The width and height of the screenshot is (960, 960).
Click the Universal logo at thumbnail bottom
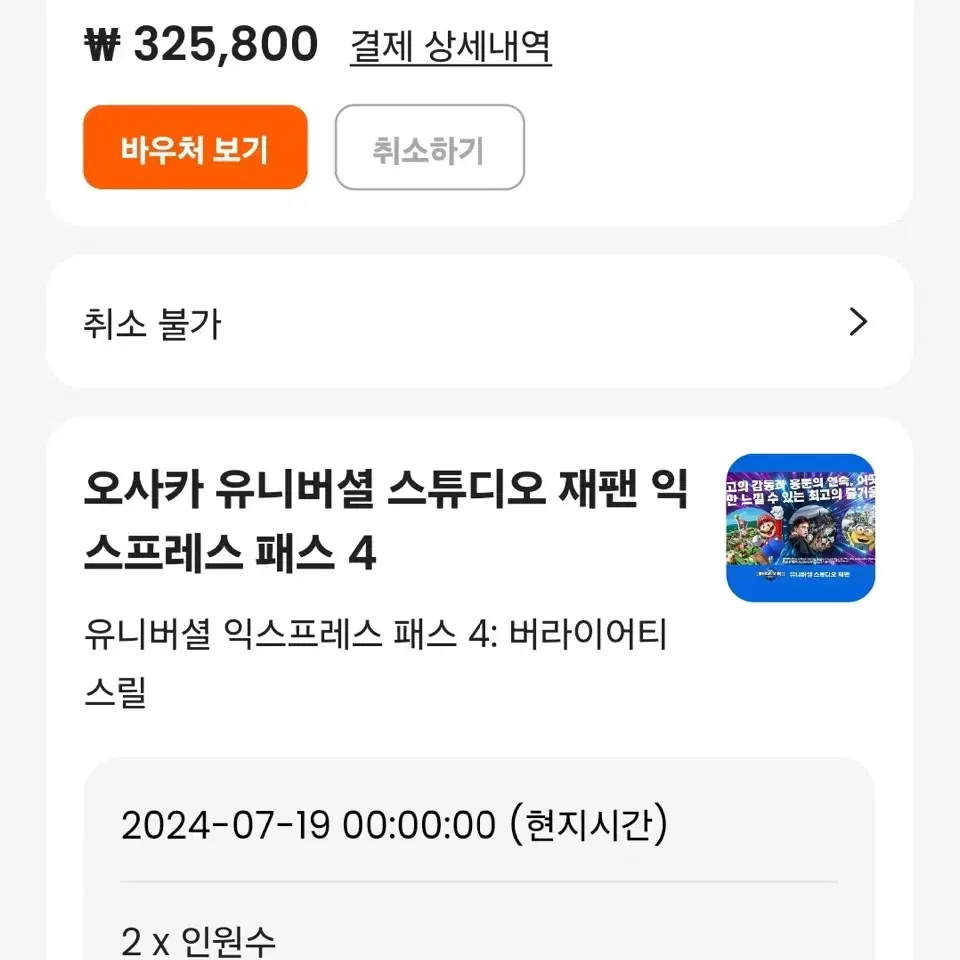pos(770,575)
